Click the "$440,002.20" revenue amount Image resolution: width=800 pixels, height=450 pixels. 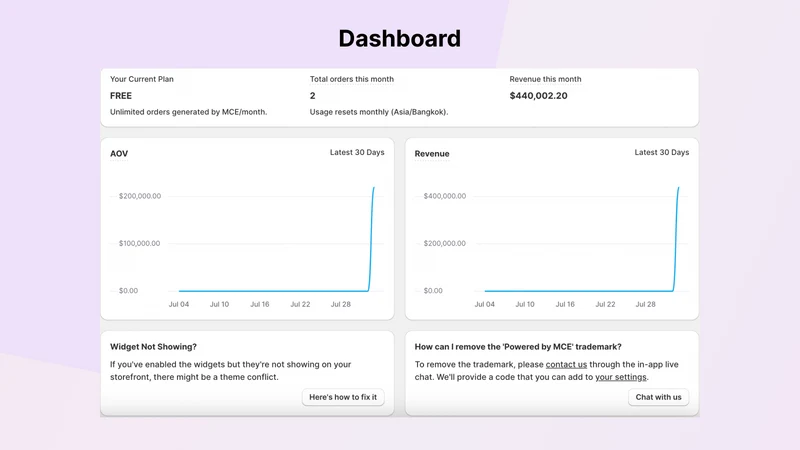click(x=538, y=95)
